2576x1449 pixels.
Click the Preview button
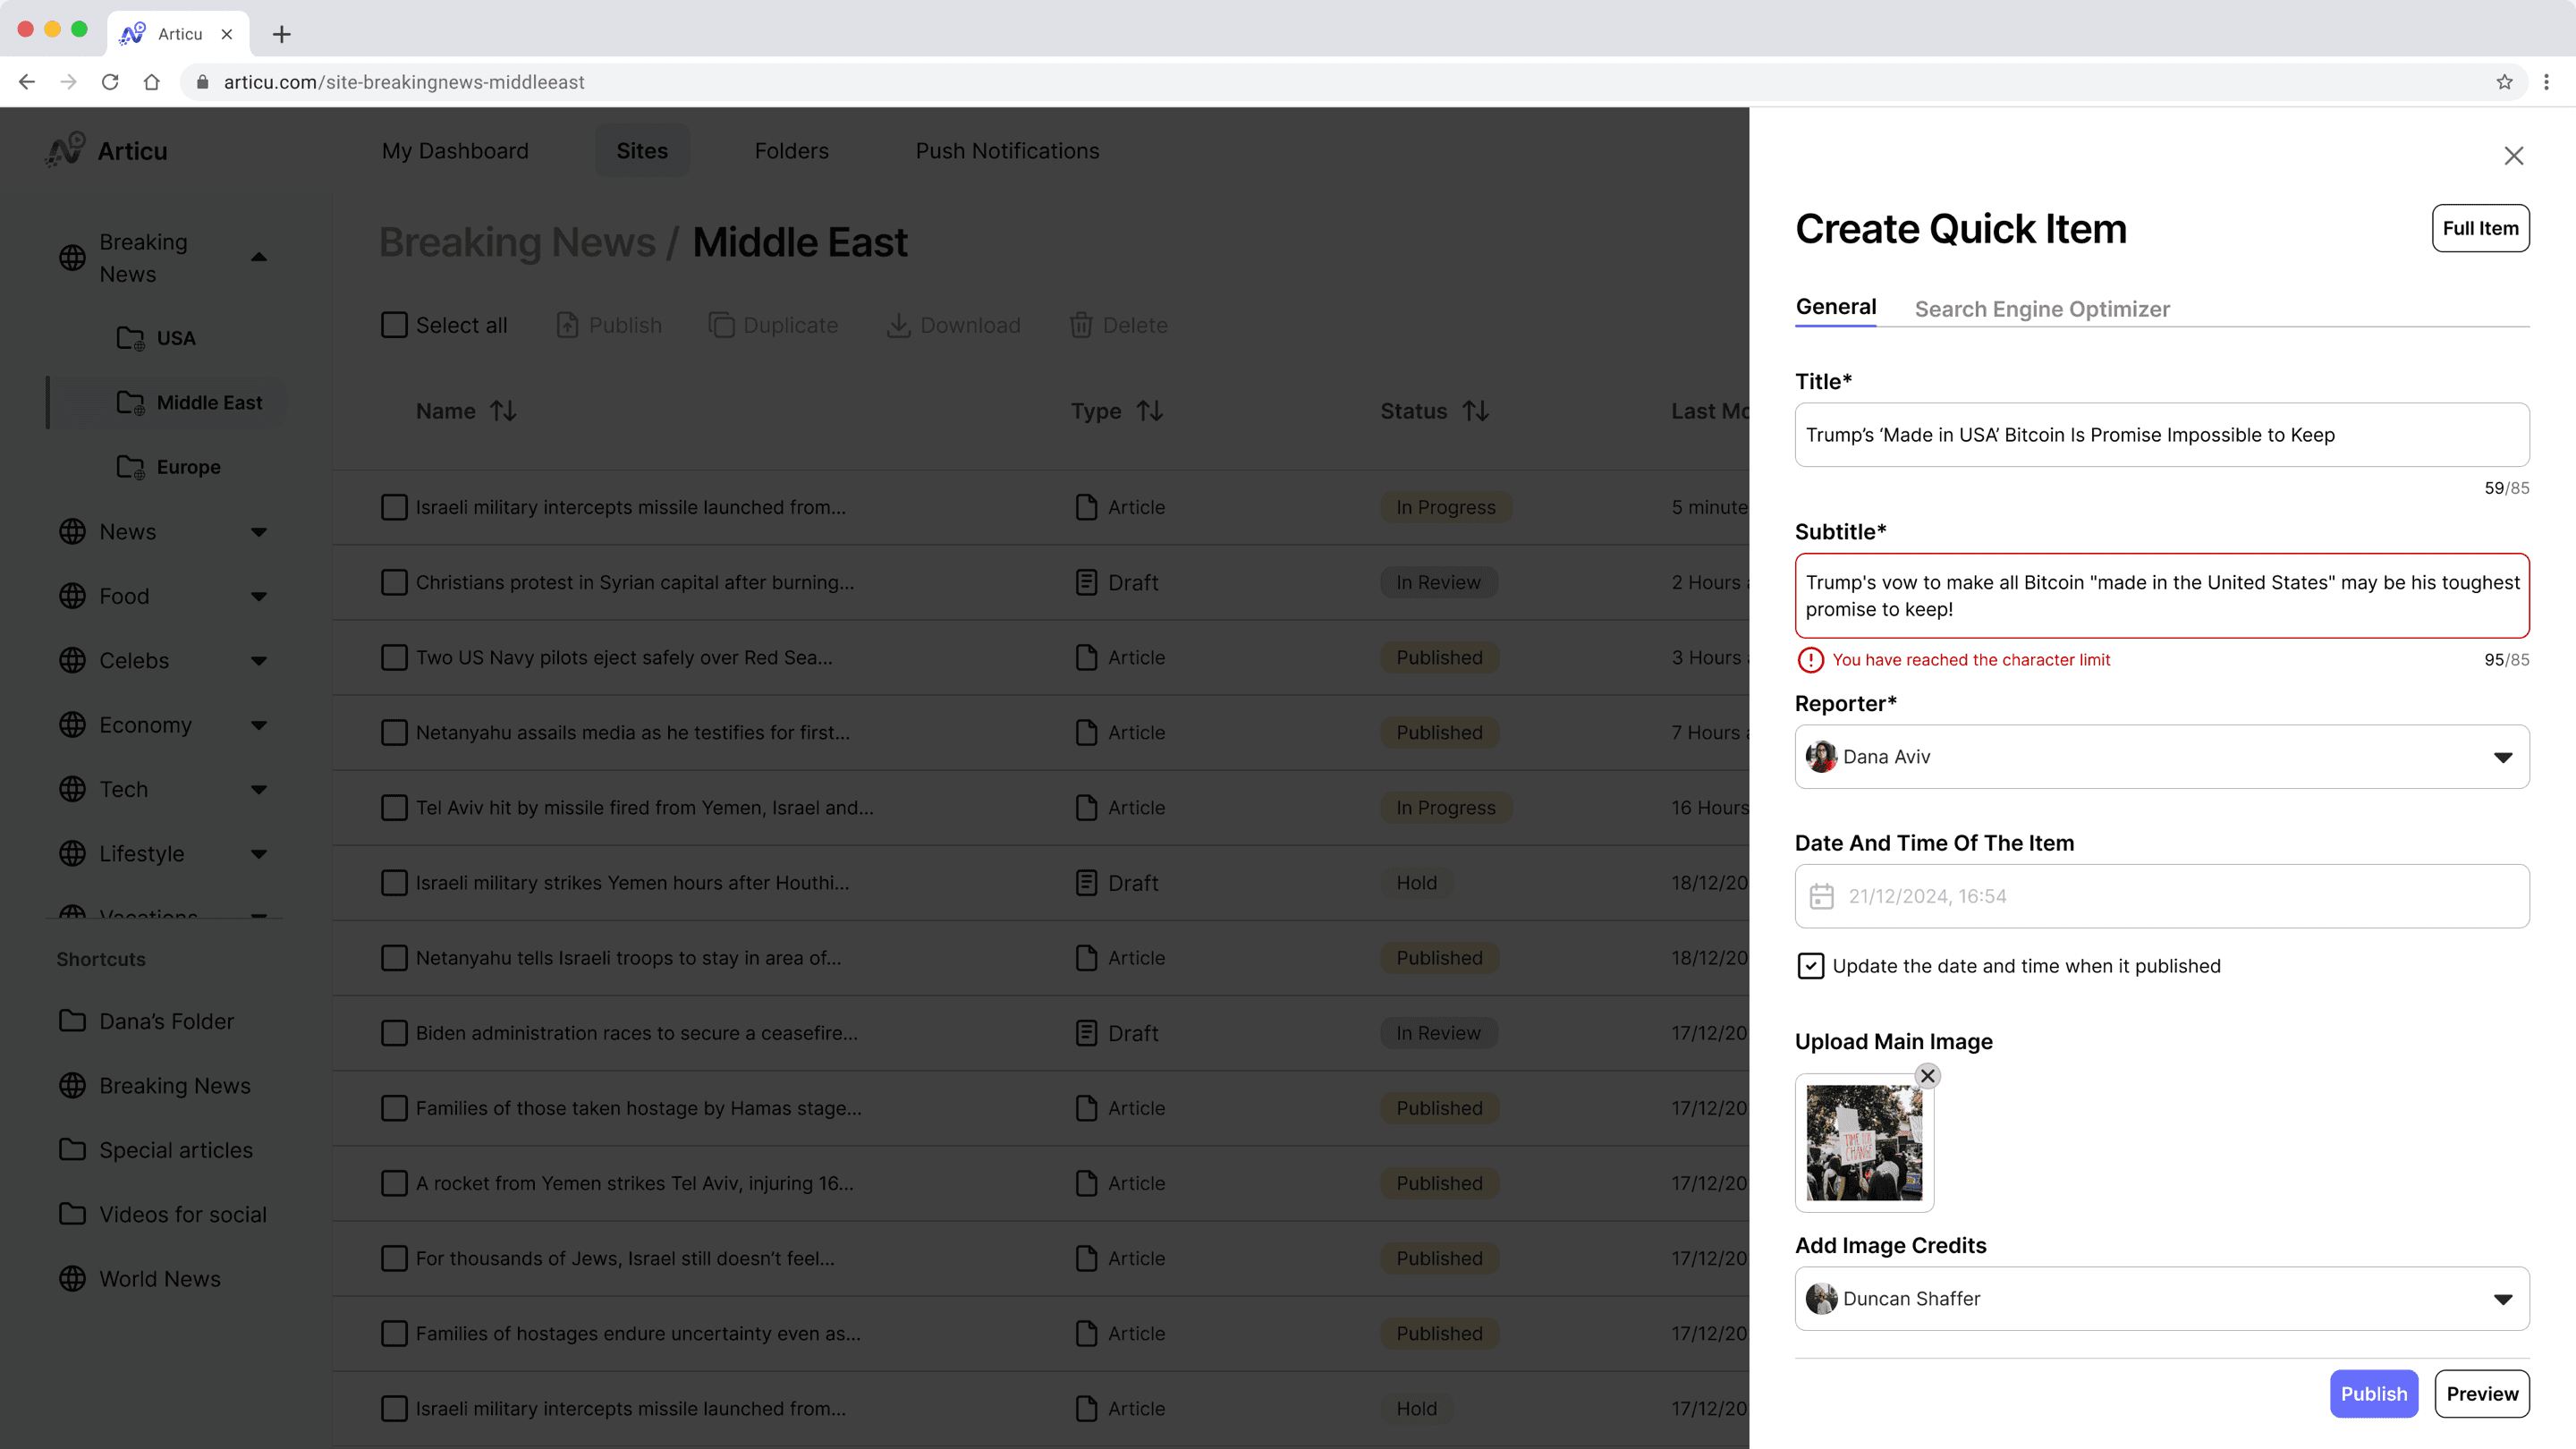pyautogui.click(x=2482, y=1394)
